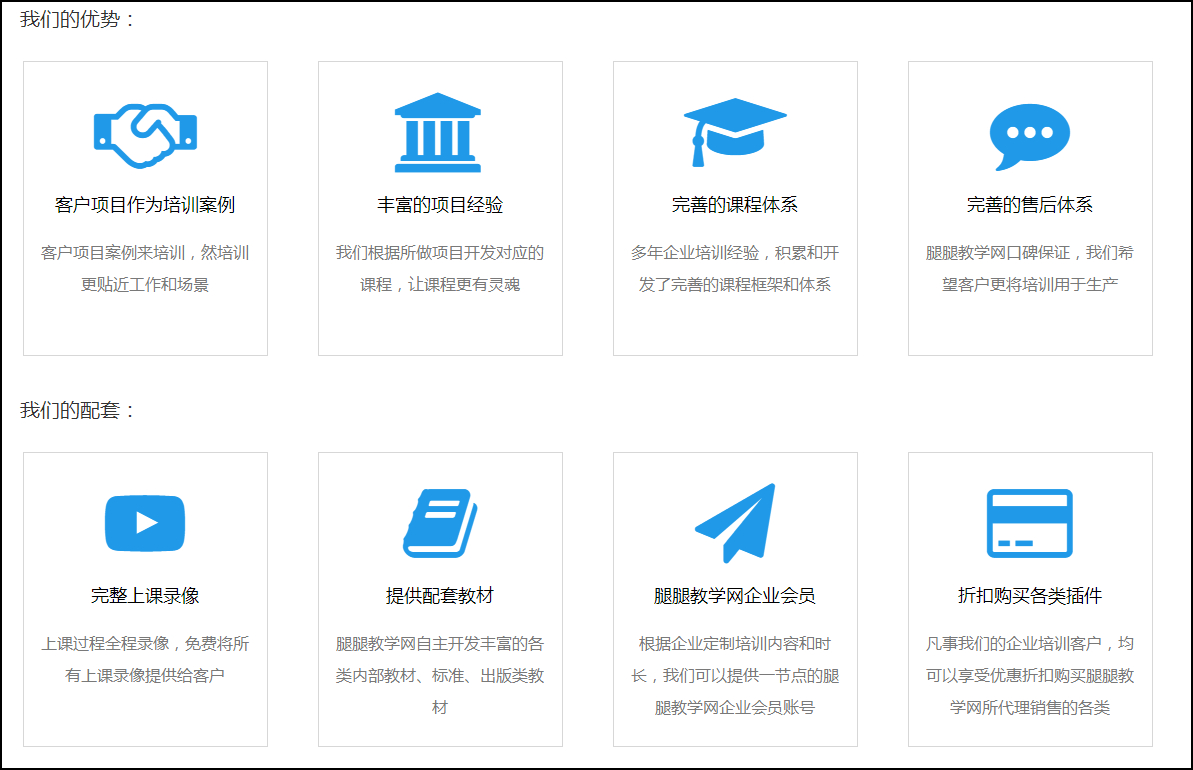Click the text 腿腿教学网自主开发丰富的各
The image size is (1193, 770).
pyautogui.click(x=440, y=644)
